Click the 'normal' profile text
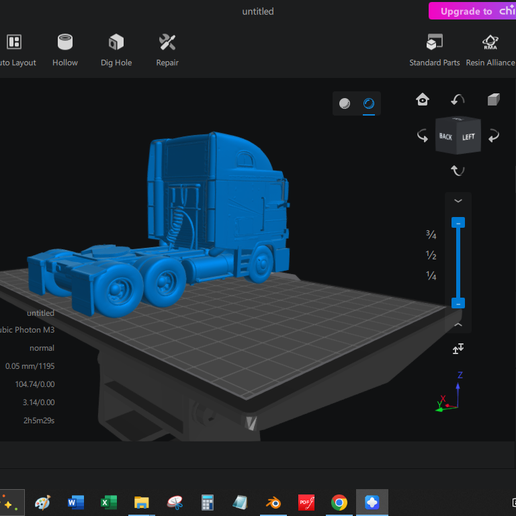Viewport: 516px width, 516px height. [42, 348]
